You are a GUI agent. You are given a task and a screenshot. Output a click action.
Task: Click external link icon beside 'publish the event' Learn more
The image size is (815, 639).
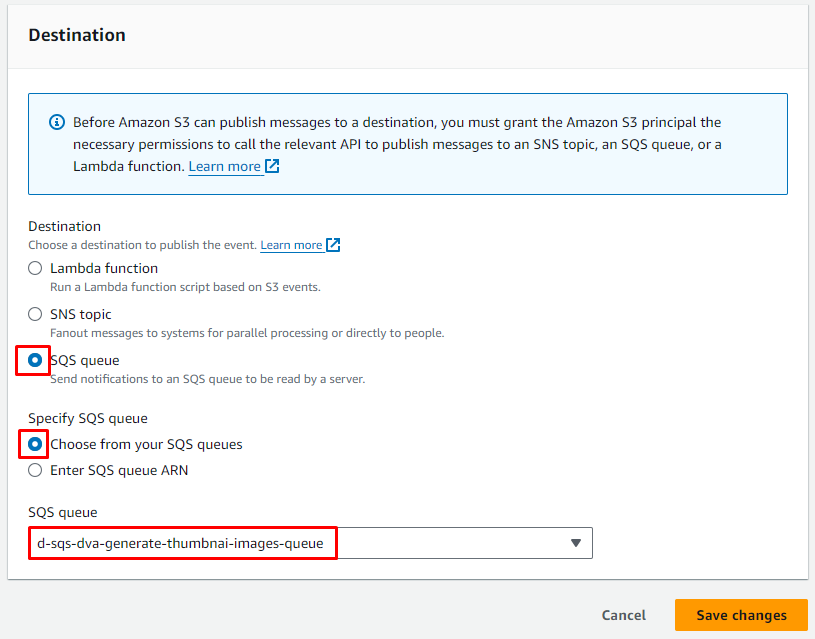[x=334, y=245]
